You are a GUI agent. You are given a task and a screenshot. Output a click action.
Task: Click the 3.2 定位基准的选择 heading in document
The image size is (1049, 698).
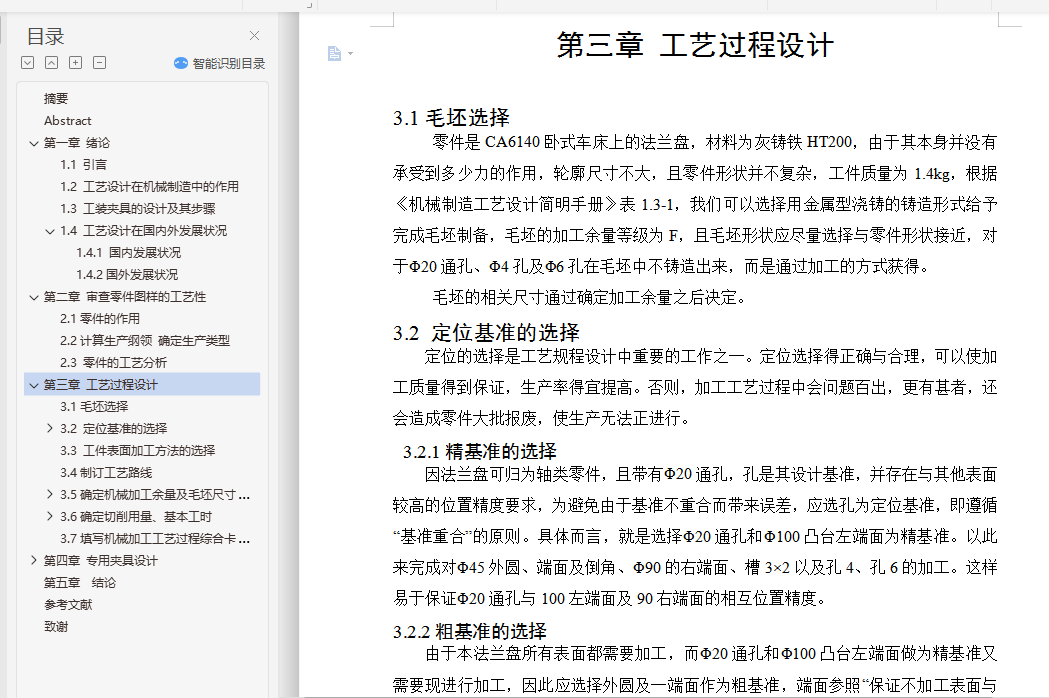[486, 333]
